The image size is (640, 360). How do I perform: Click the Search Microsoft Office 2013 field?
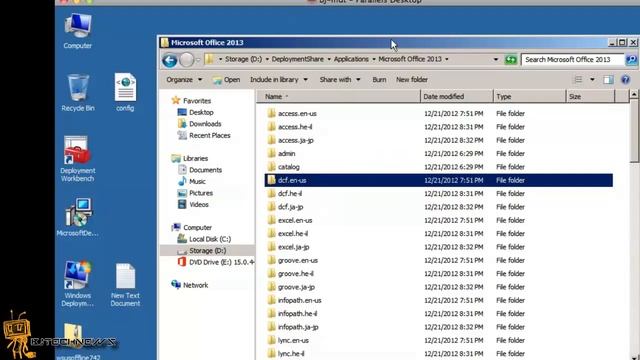[573, 60]
